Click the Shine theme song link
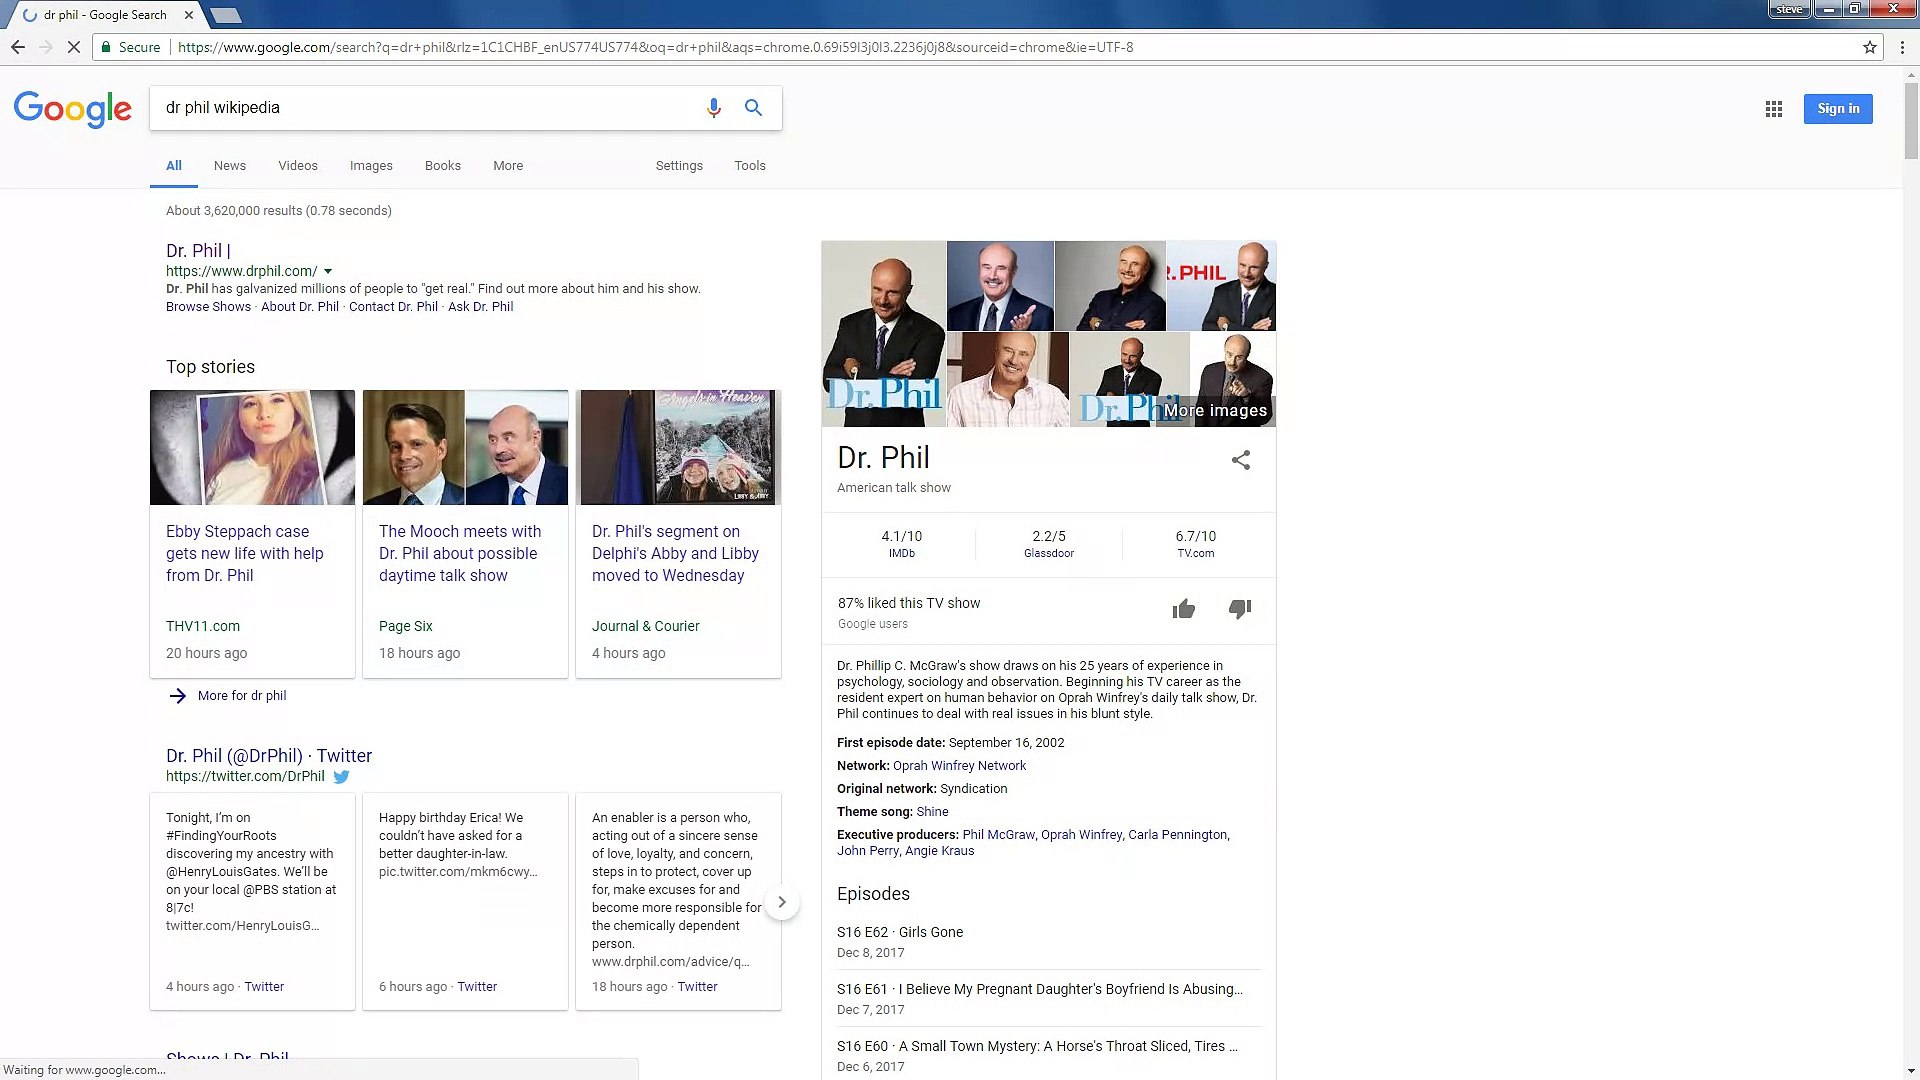This screenshot has height=1080, width=1920. coord(932,812)
